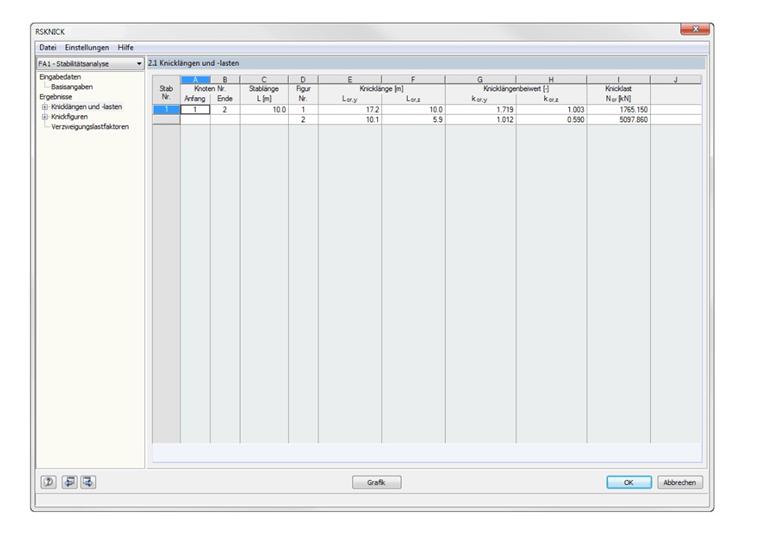Viewport: 760px width, 543px height.
Task: Click column A header
Action: pos(195,80)
